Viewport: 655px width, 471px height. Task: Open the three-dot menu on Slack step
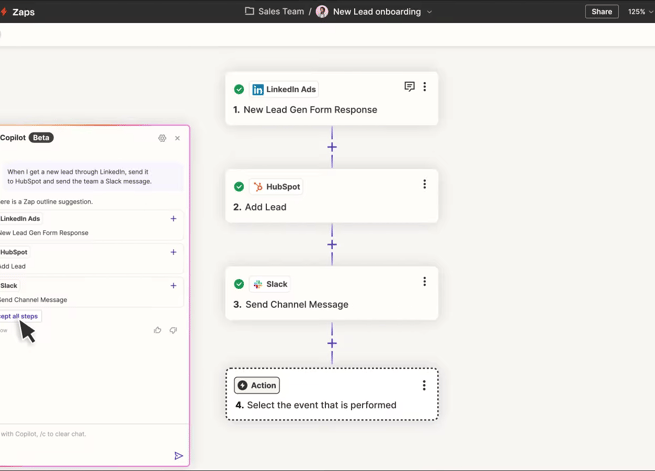click(x=425, y=281)
